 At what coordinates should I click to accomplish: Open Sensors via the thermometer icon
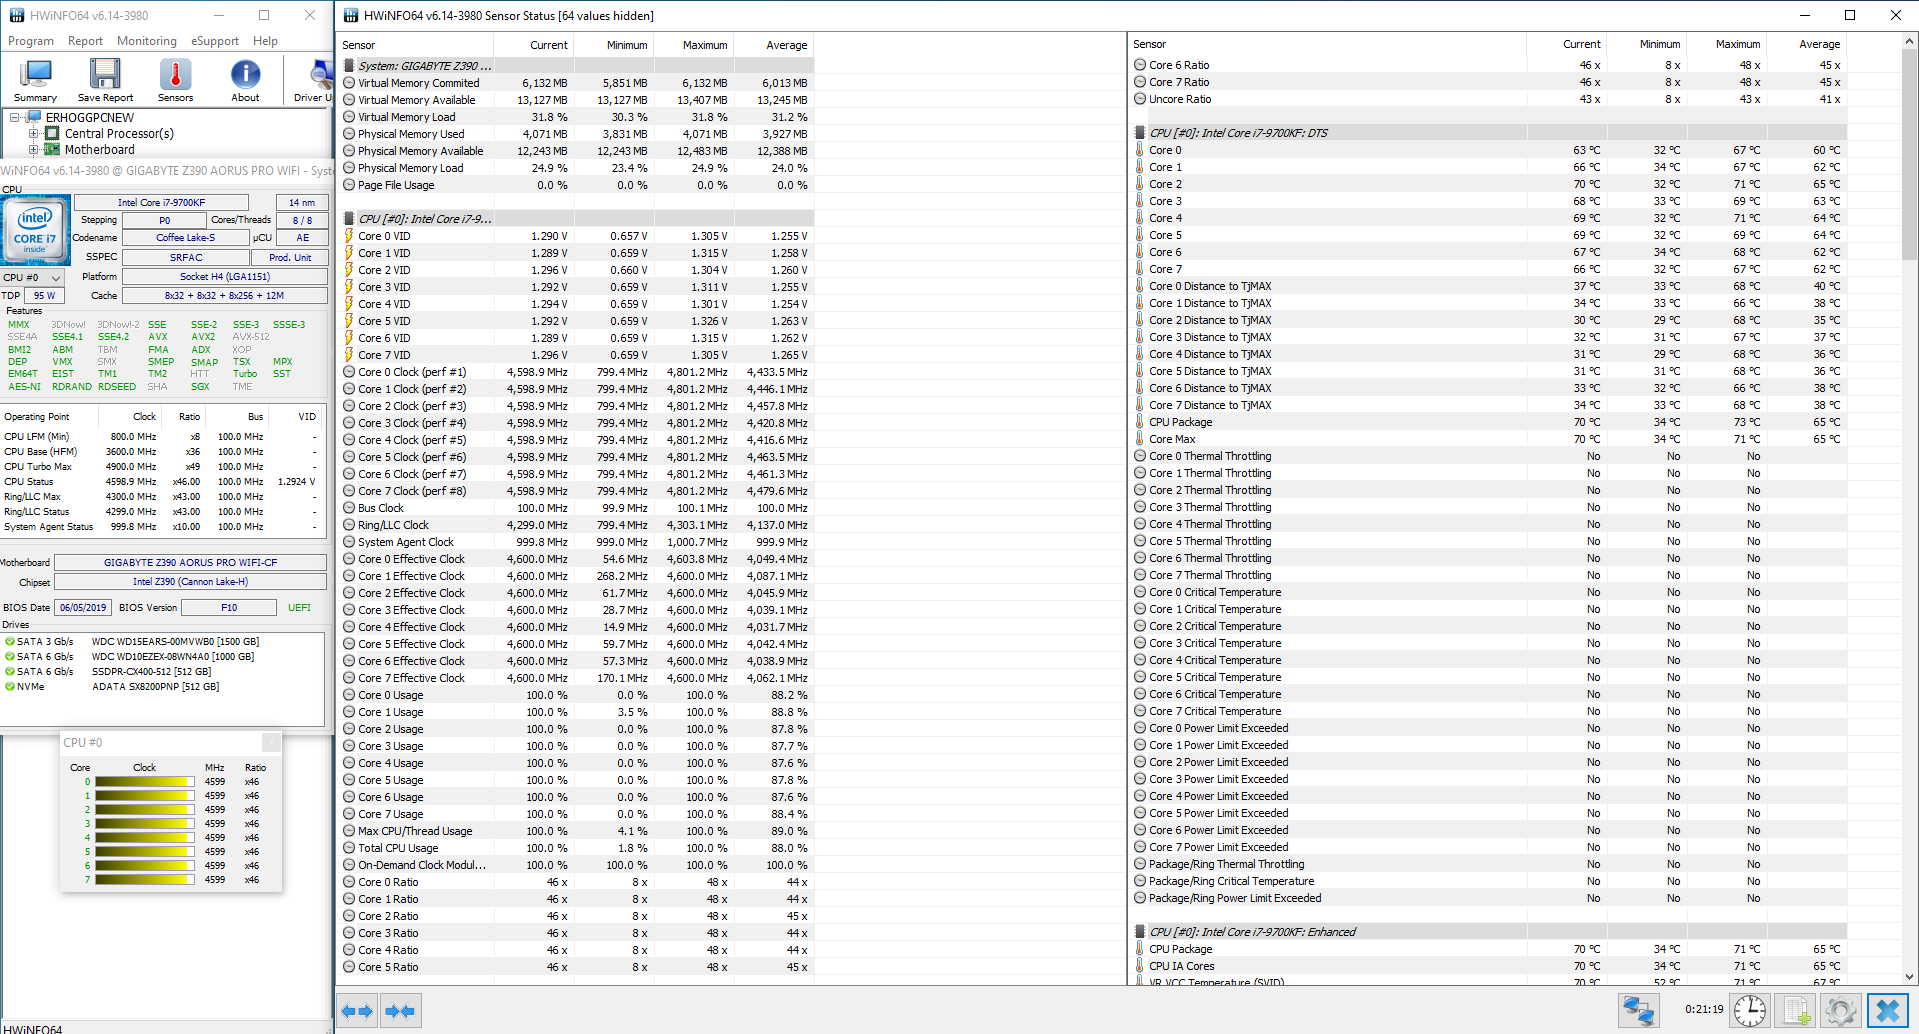click(x=176, y=80)
